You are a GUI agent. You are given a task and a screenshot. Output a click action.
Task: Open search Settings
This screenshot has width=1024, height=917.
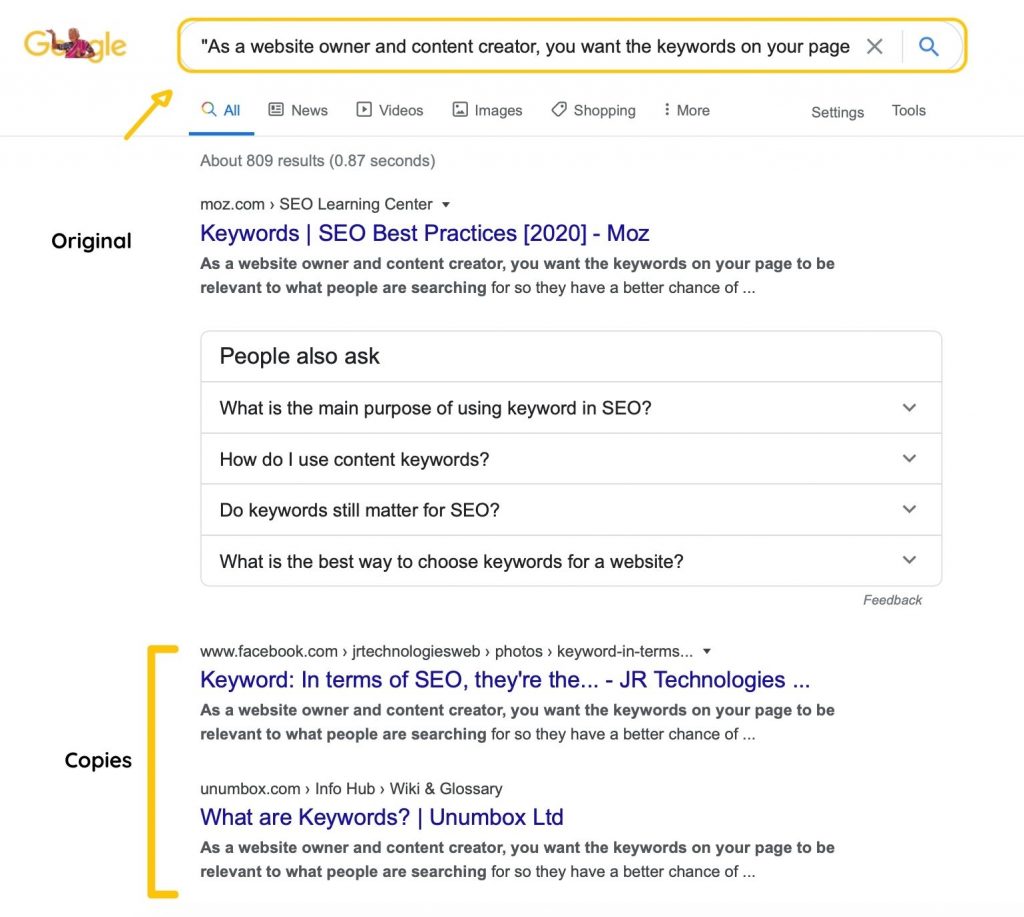point(837,112)
